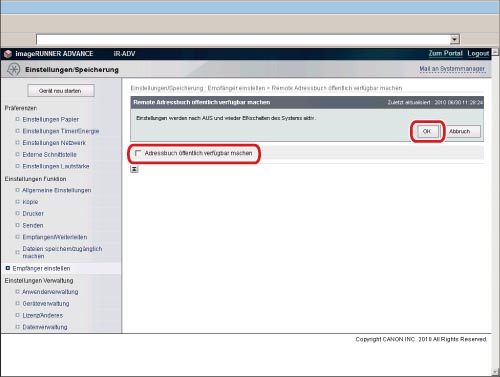Open Einstellungen Papier in the sidebar
This screenshot has height=377, width=500.
point(51,119)
